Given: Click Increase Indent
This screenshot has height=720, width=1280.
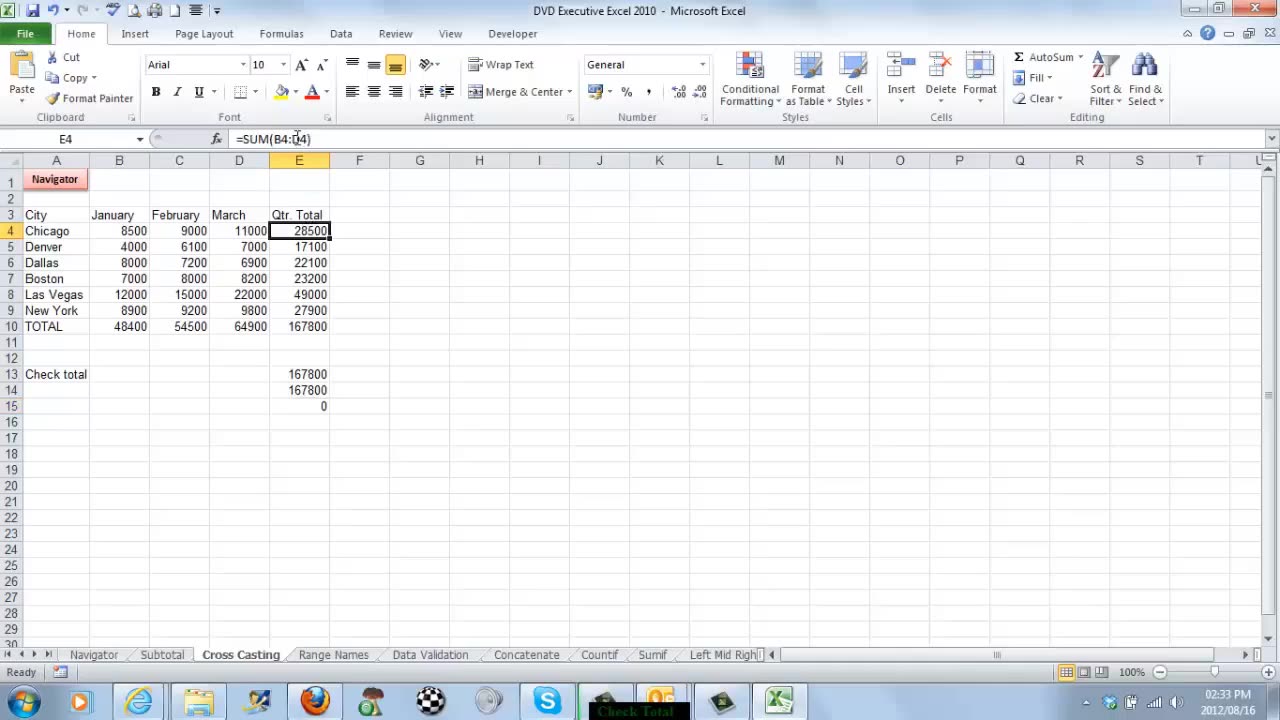Looking at the screenshot, I should click(x=447, y=92).
